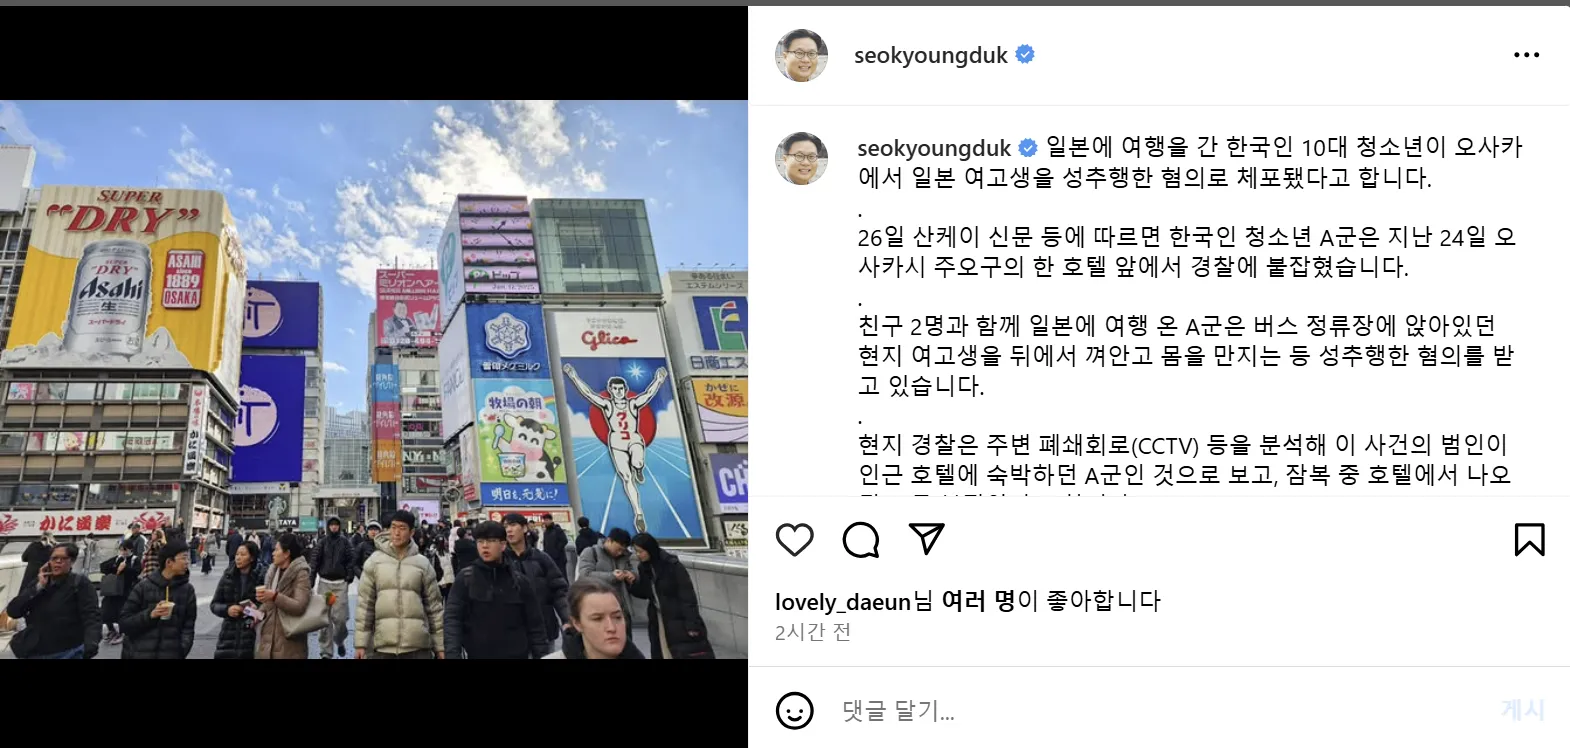Click the caption seokyoungduk avatar

pyautogui.click(x=802, y=158)
